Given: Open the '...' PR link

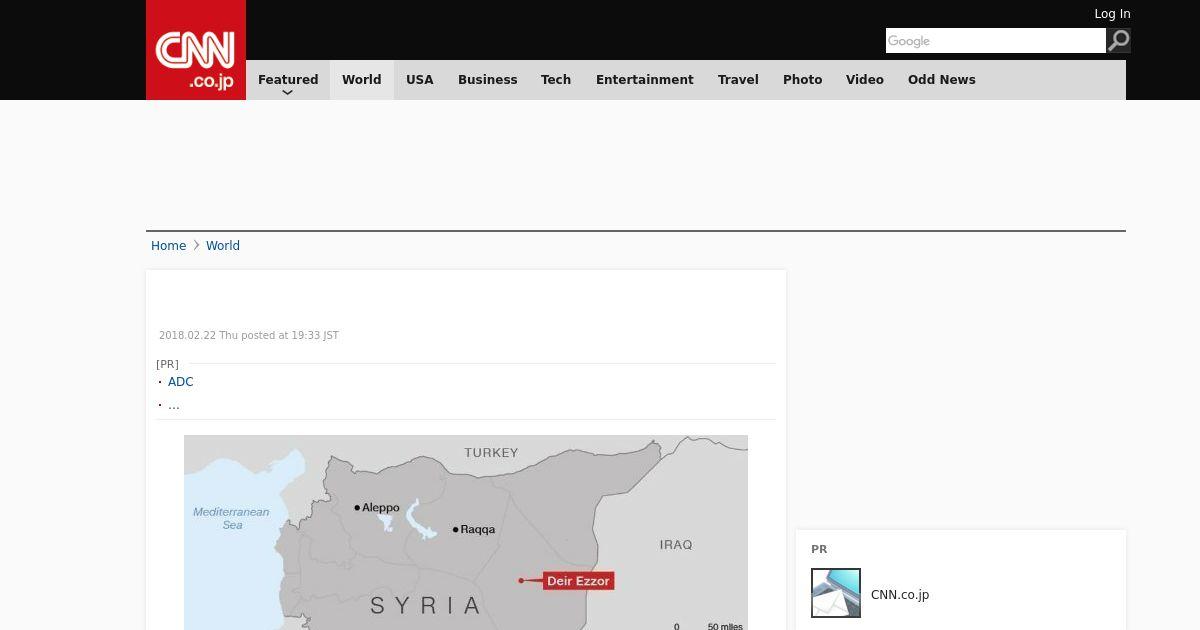Looking at the screenshot, I should [x=174, y=405].
